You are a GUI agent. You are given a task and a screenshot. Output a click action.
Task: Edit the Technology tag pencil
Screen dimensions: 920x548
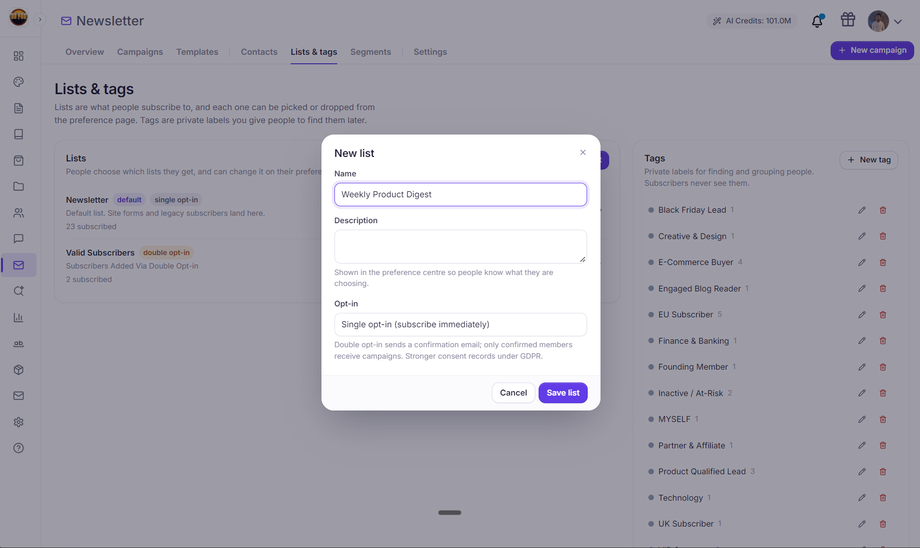point(861,498)
